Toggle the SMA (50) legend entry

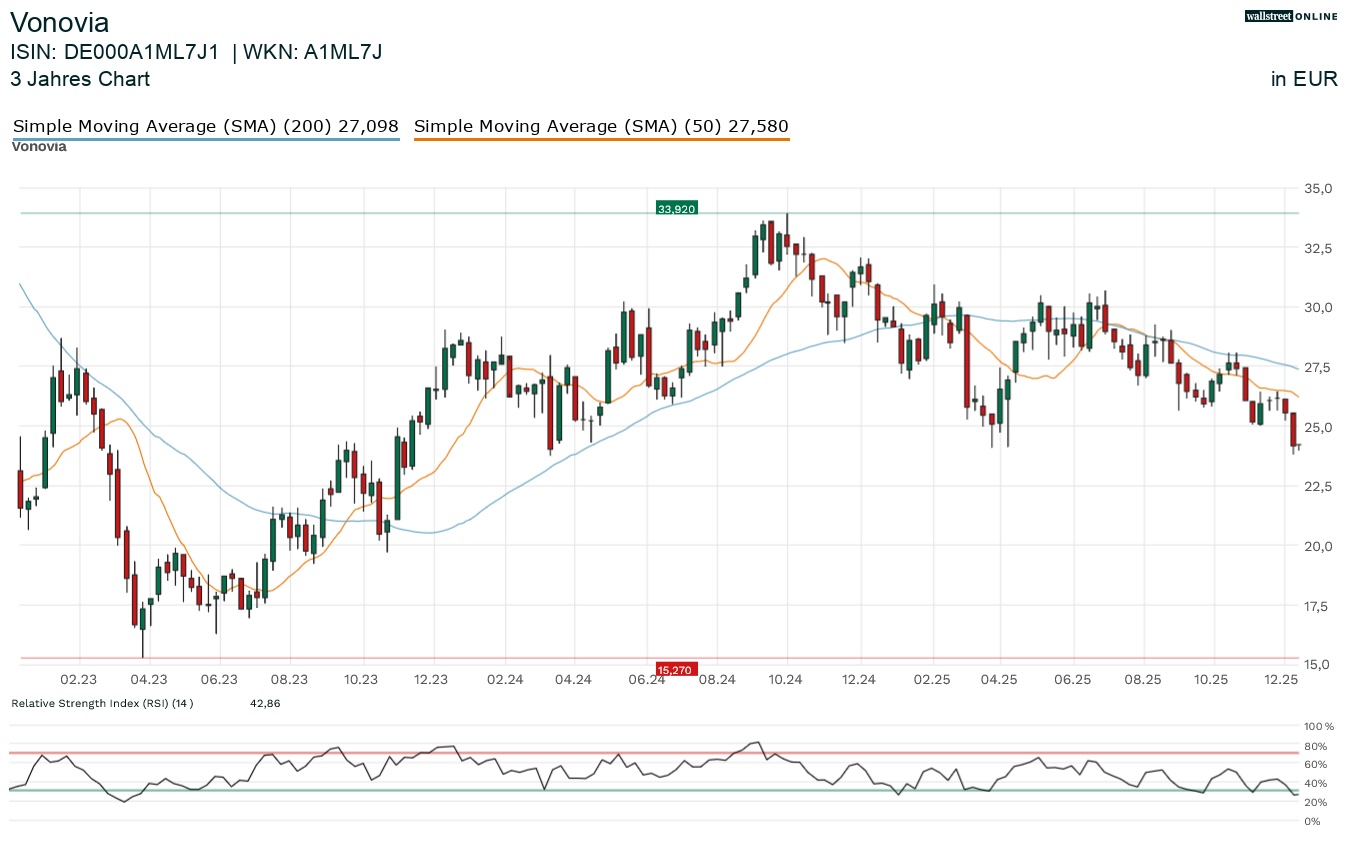click(x=601, y=126)
